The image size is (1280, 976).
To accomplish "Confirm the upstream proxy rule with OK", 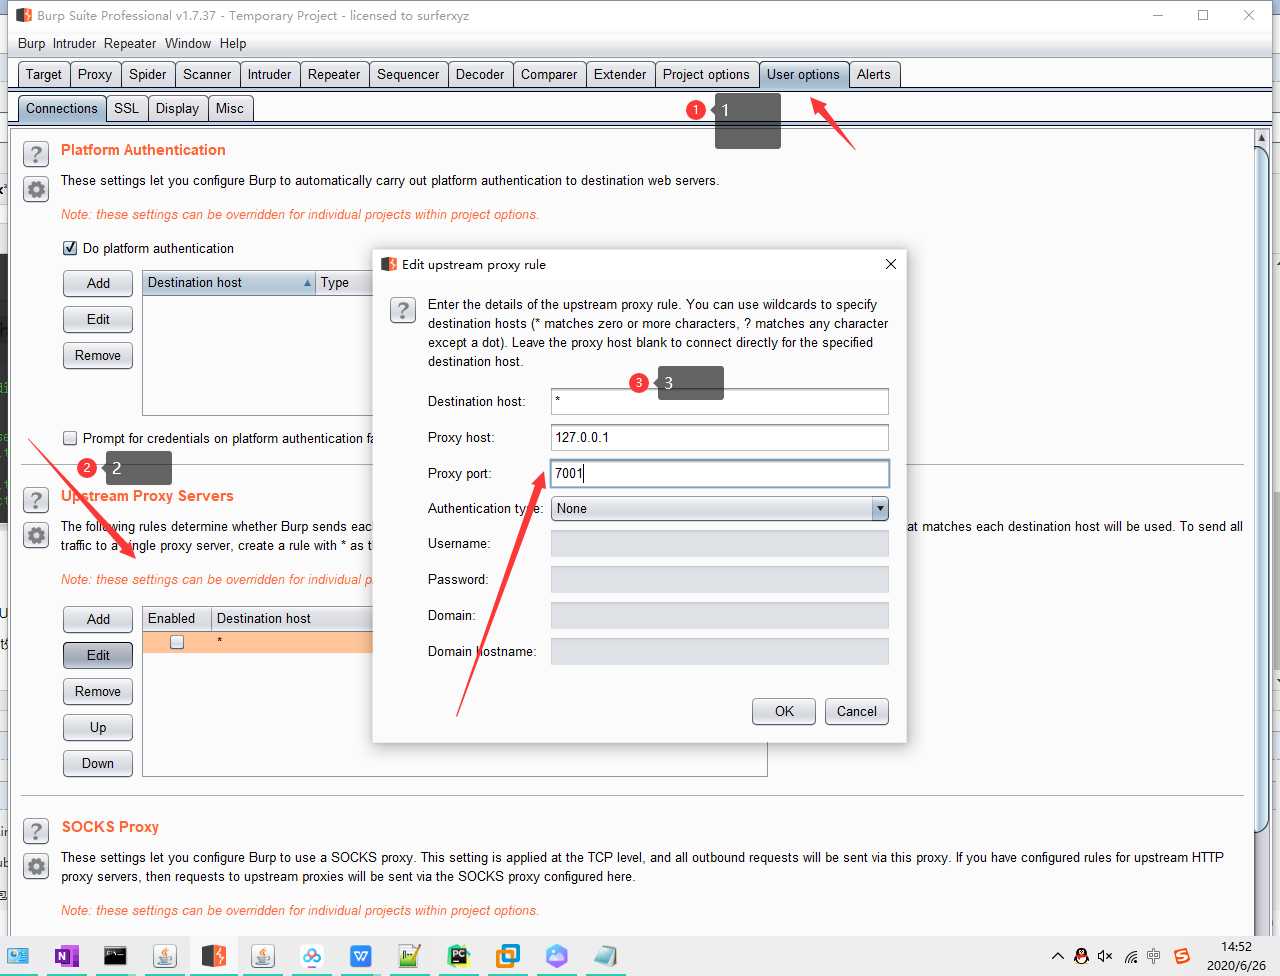I will [784, 711].
